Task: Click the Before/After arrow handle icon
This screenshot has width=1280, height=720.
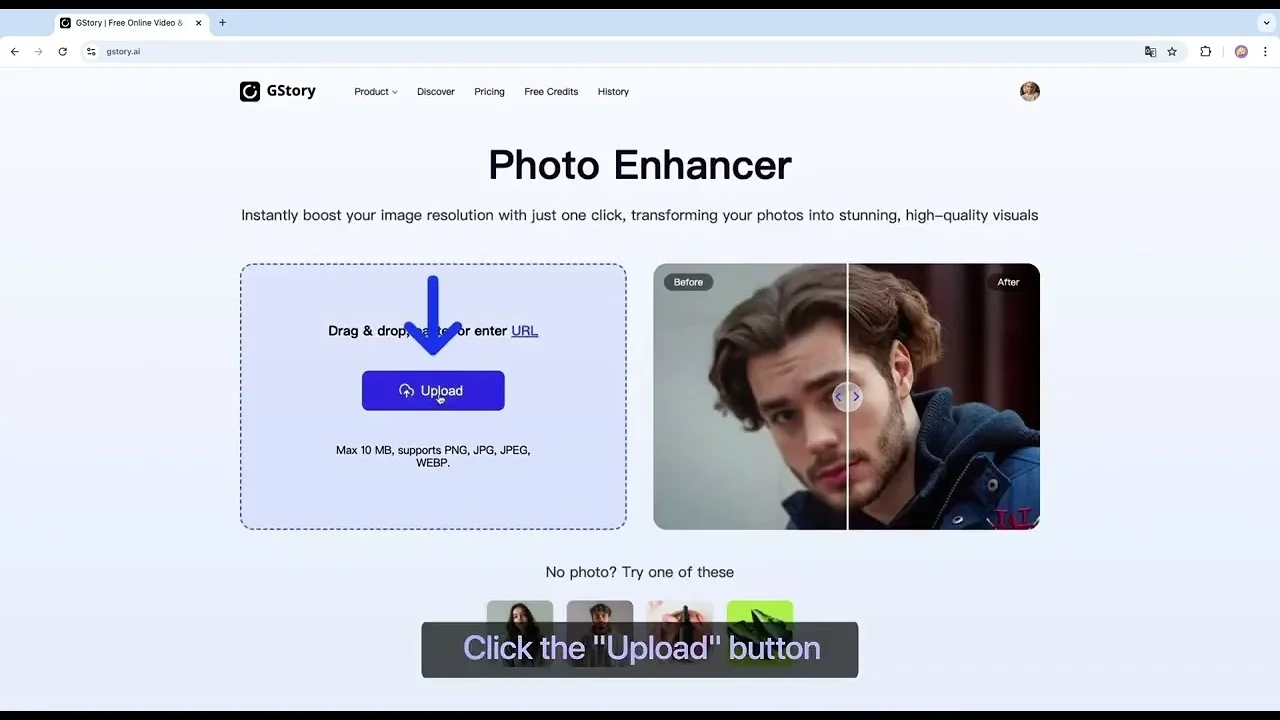Action: tap(847, 396)
